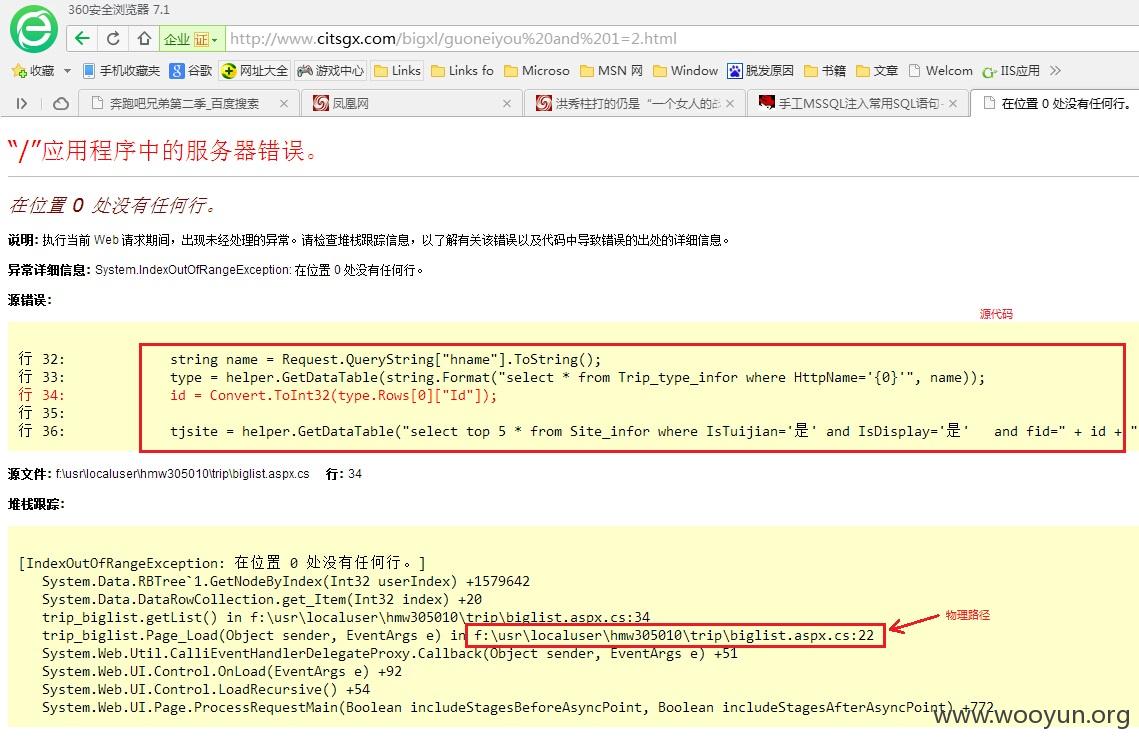Click the trip_biglist.Page_Load stack line
Viewport: 1139px width, 744px height.
(x=458, y=636)
